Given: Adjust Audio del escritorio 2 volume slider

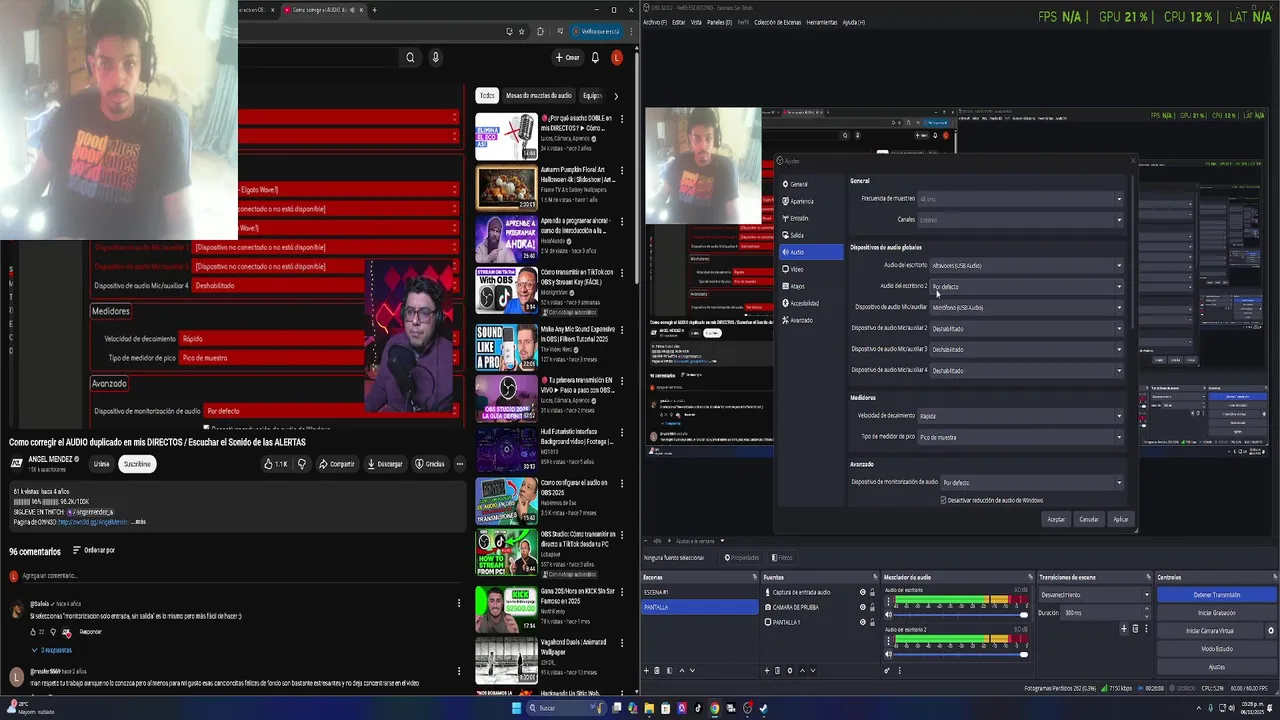Looking at the screenshot, I should tap(961, 654).
